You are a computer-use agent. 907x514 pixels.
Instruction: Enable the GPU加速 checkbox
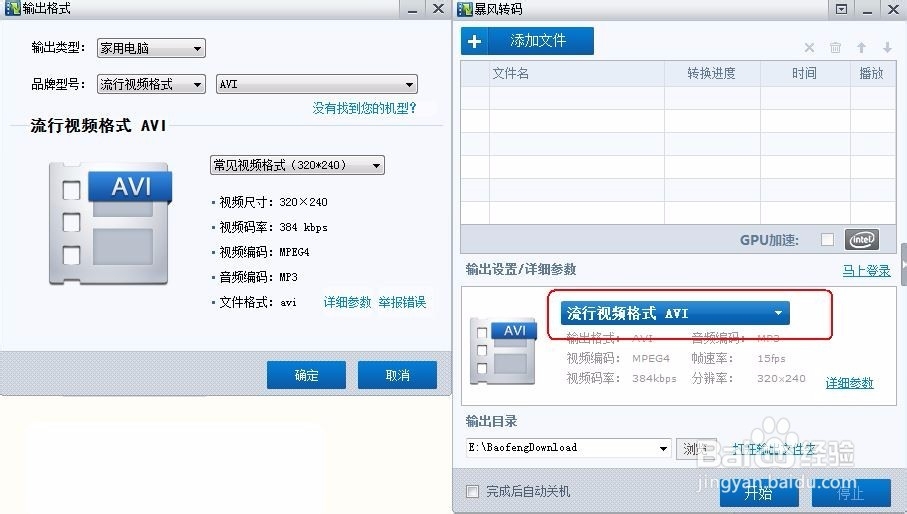pyautogui.click(x=828, y=239)
